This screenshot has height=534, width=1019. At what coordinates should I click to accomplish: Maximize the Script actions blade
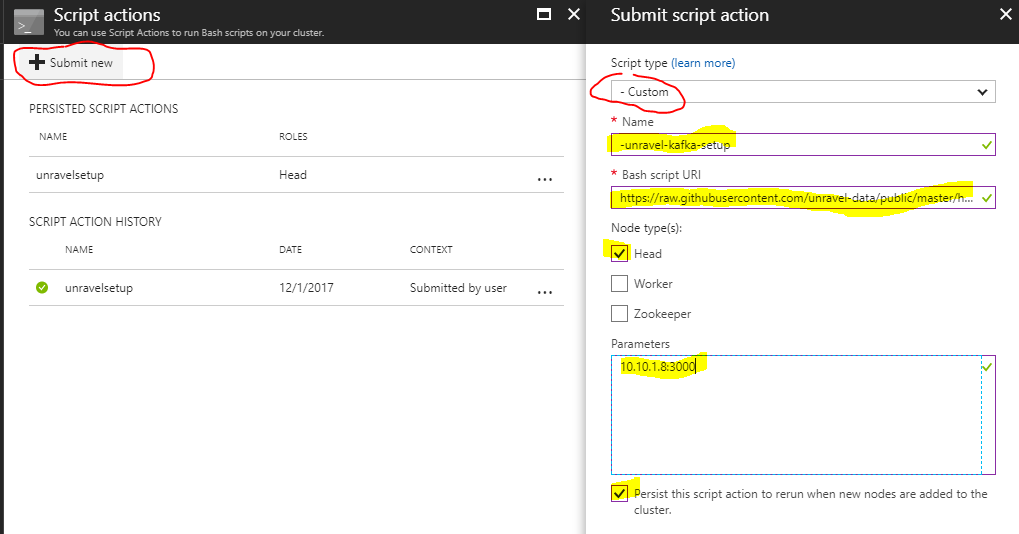(544, 14)
